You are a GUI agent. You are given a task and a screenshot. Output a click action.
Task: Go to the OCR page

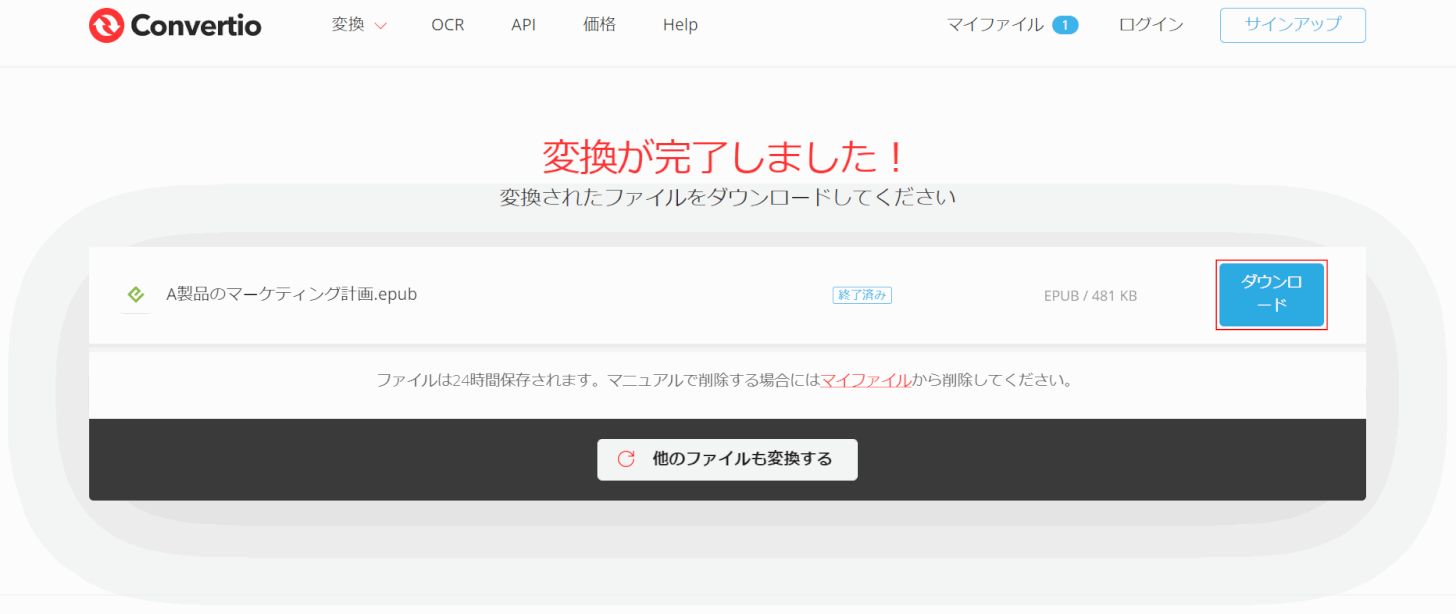447,25
